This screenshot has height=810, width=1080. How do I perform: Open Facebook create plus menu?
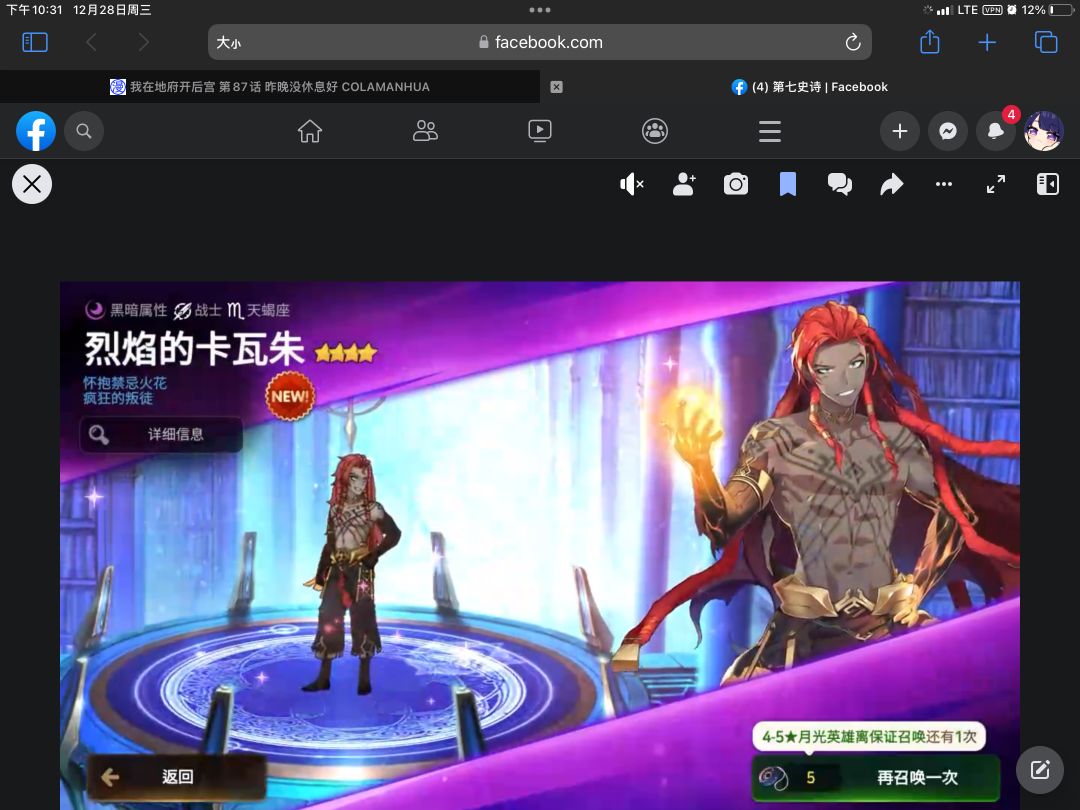[900, 131]
